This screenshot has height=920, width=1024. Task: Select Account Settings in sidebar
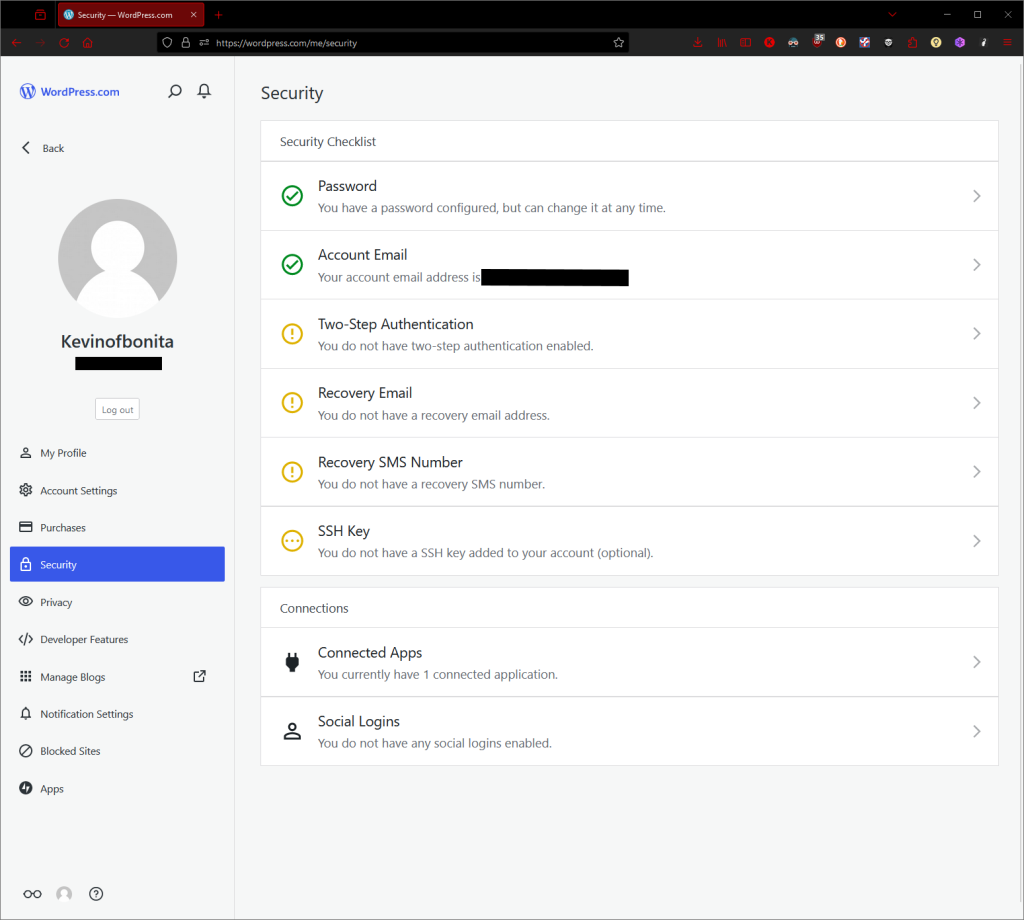[78, 491]
